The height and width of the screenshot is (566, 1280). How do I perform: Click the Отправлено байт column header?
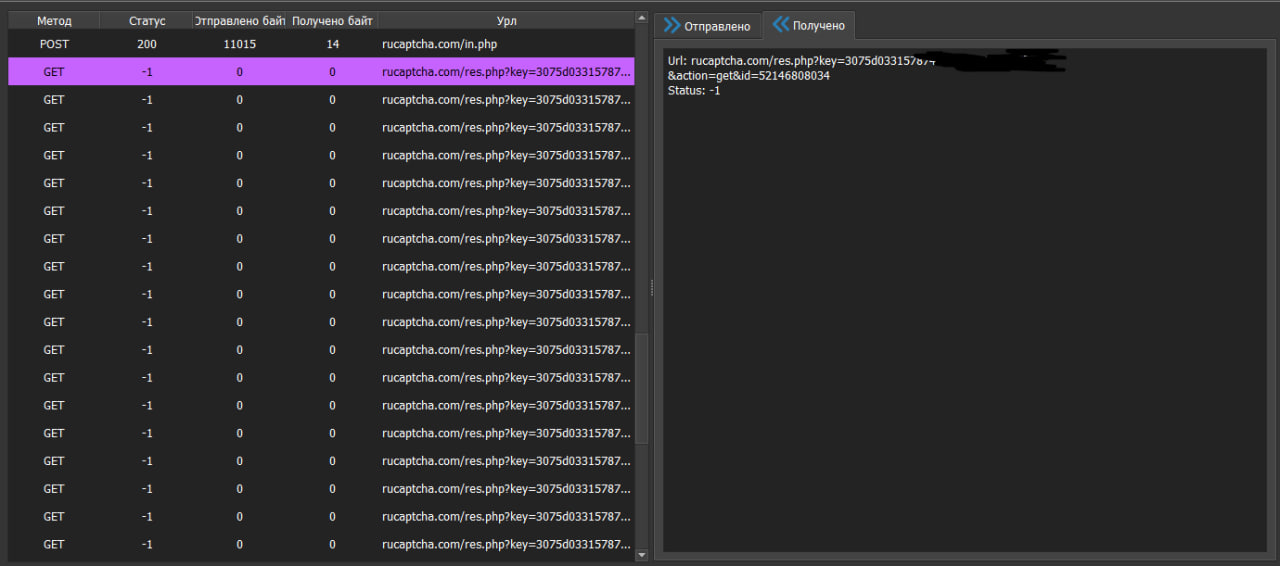click(239, 21)
